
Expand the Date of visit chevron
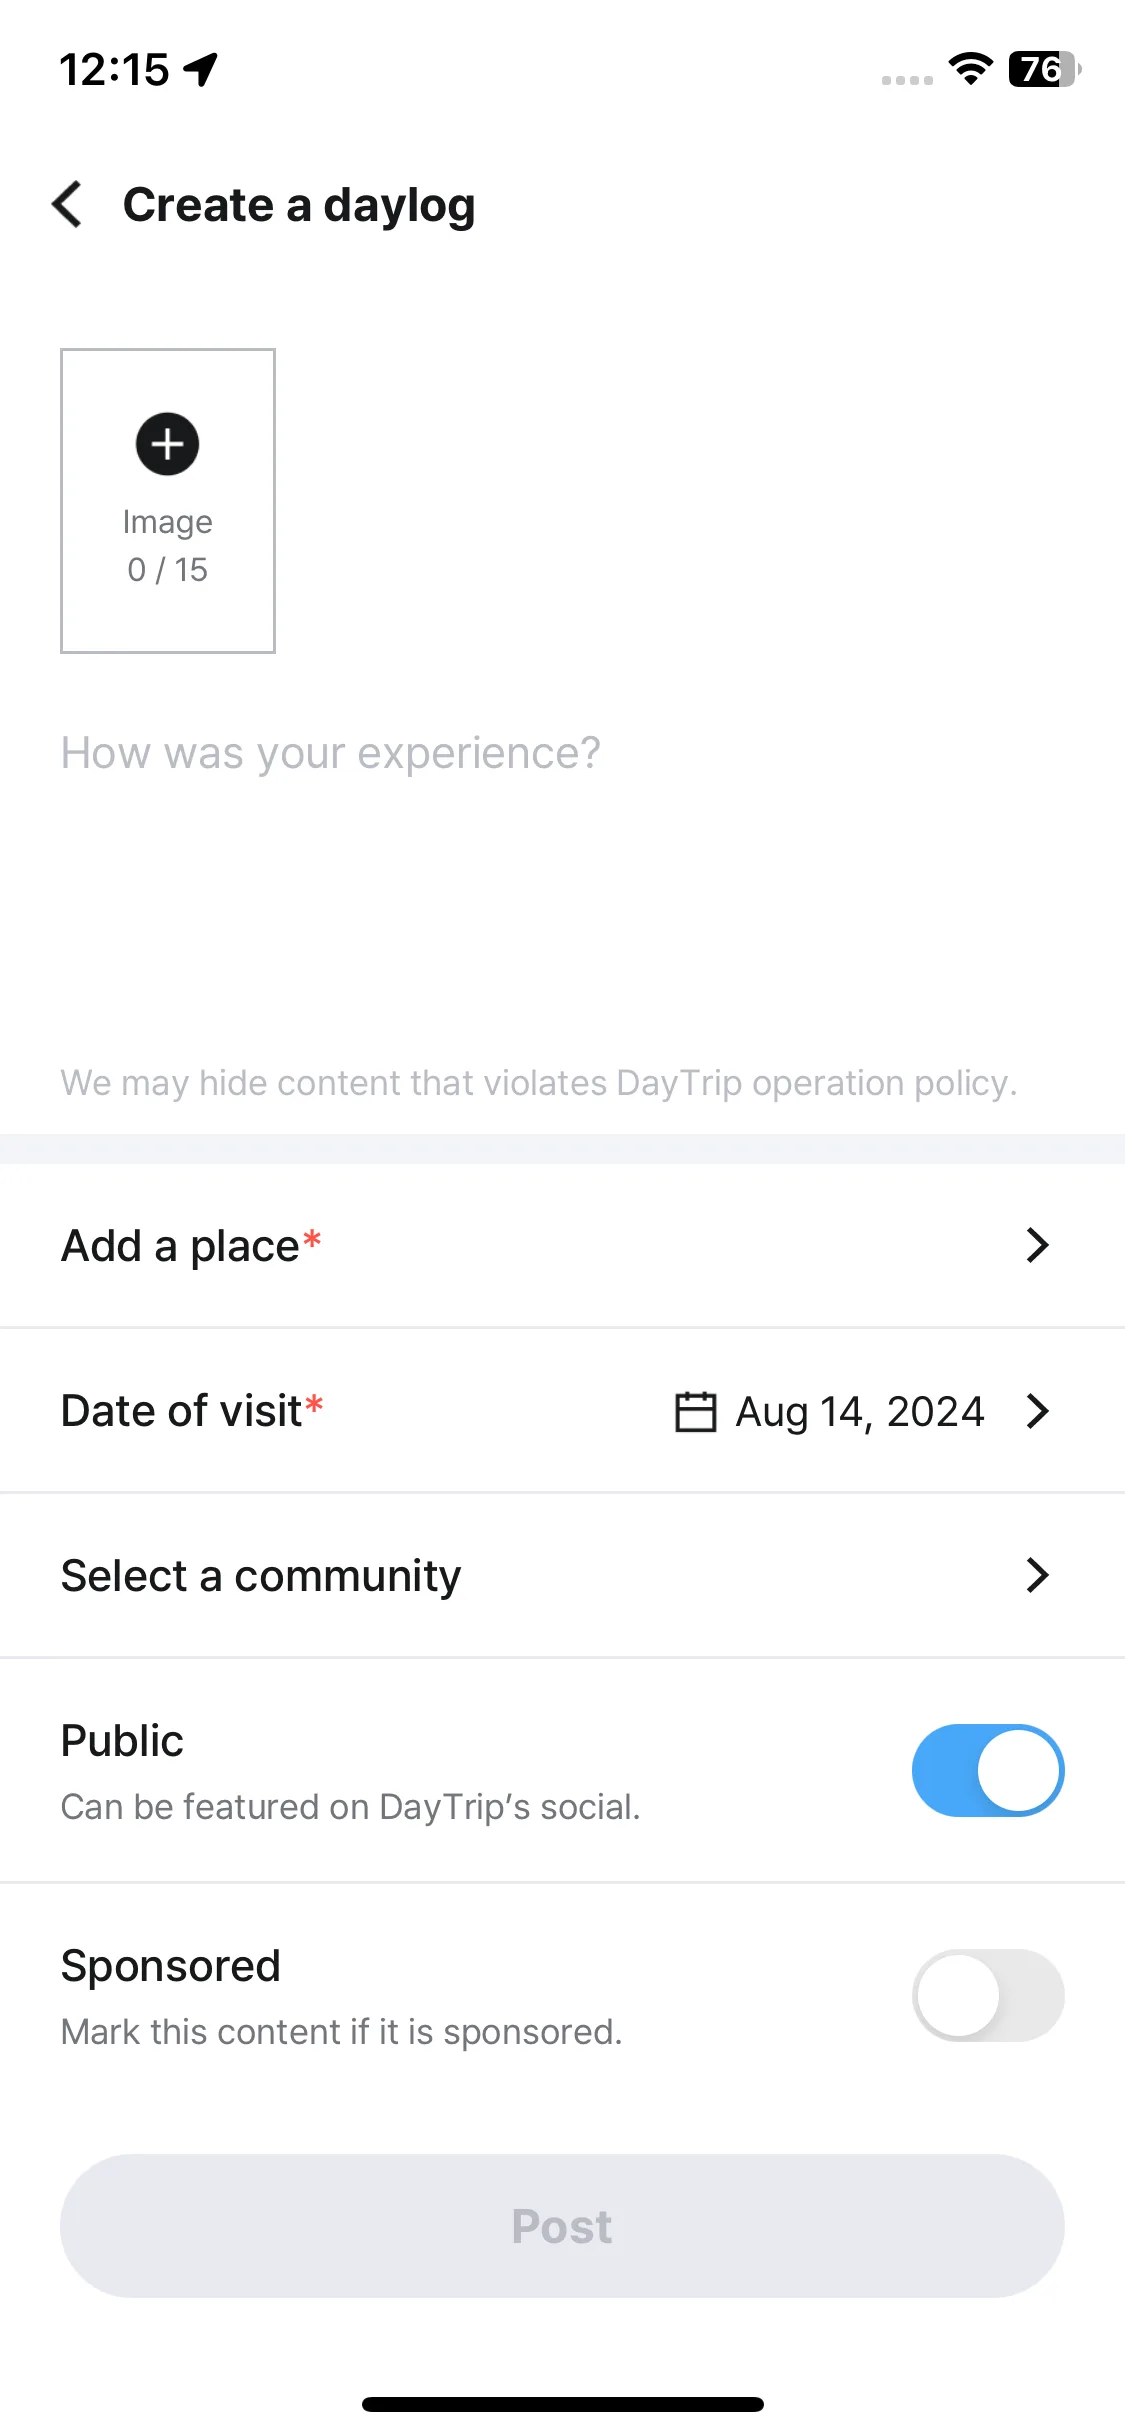1038,1411
